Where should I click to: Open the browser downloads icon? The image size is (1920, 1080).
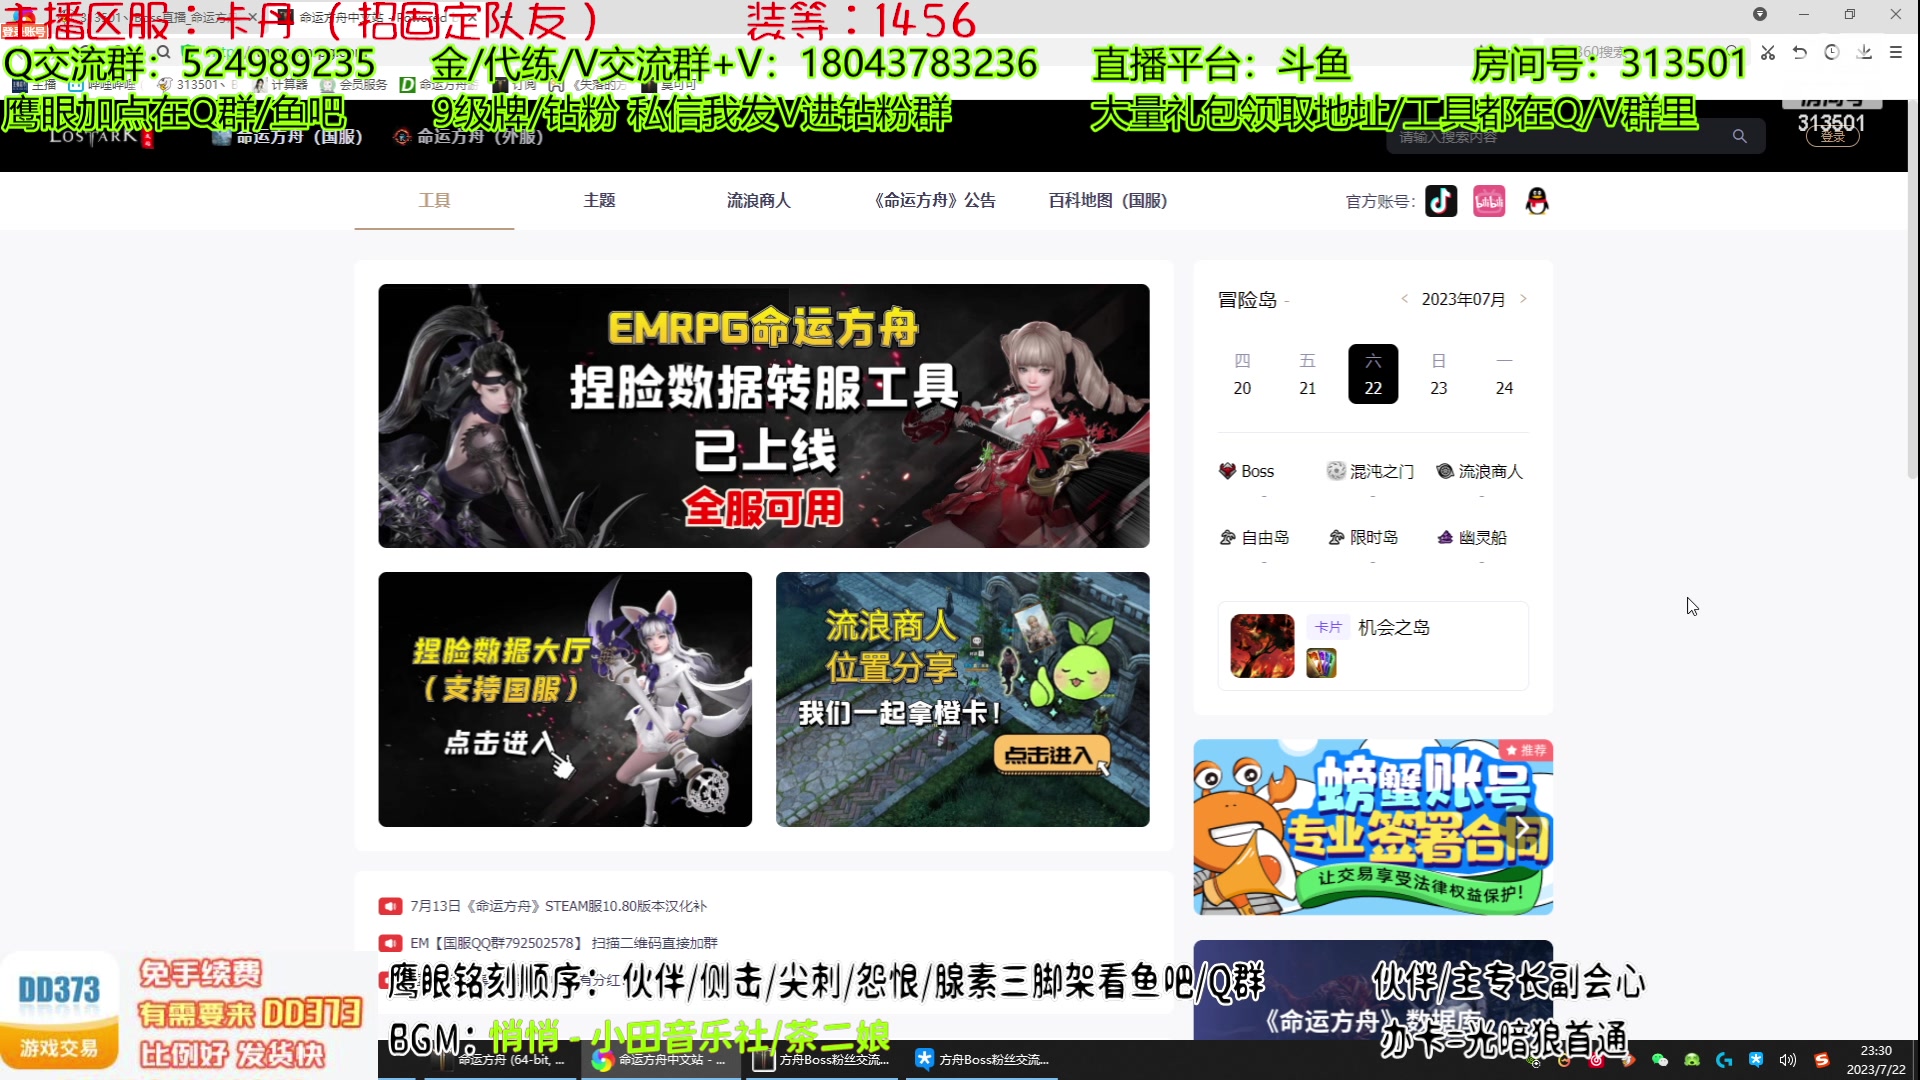tap(1864, 53)
